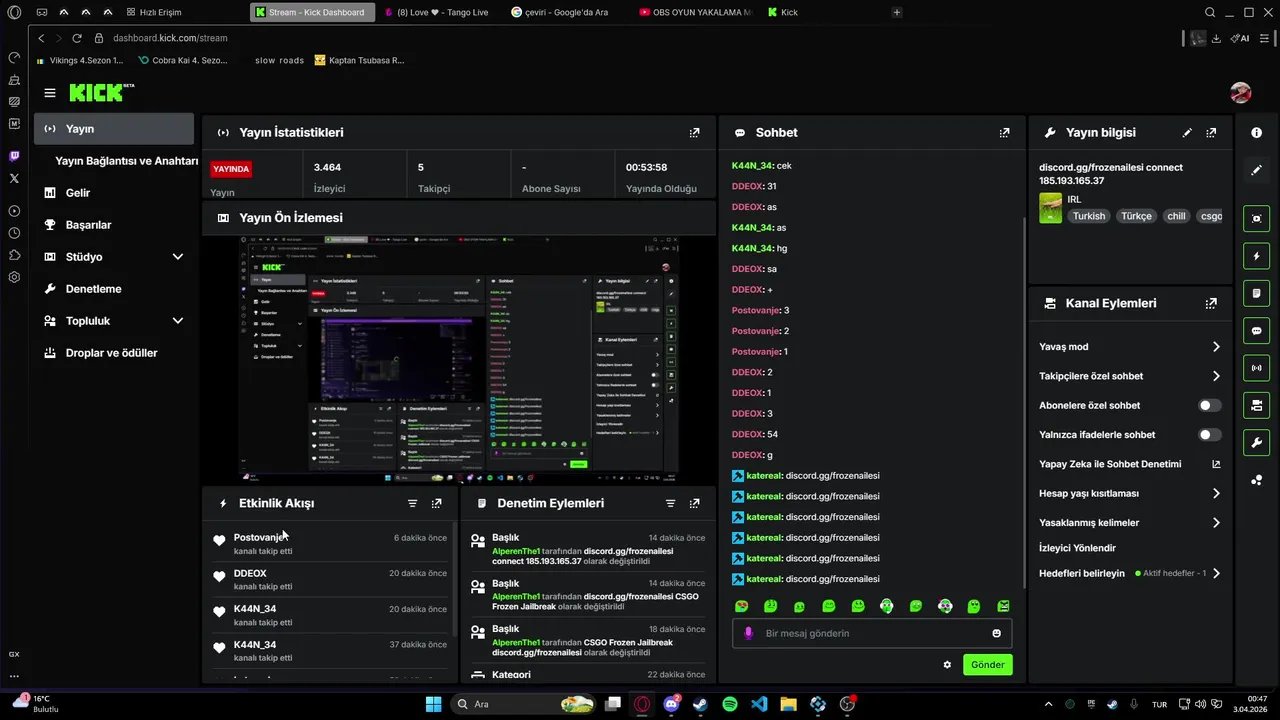This screenshot has width=1280, height=720.
Task: Toggle the broadcast statistics widget icon
Action: (x=1256, y=368)
